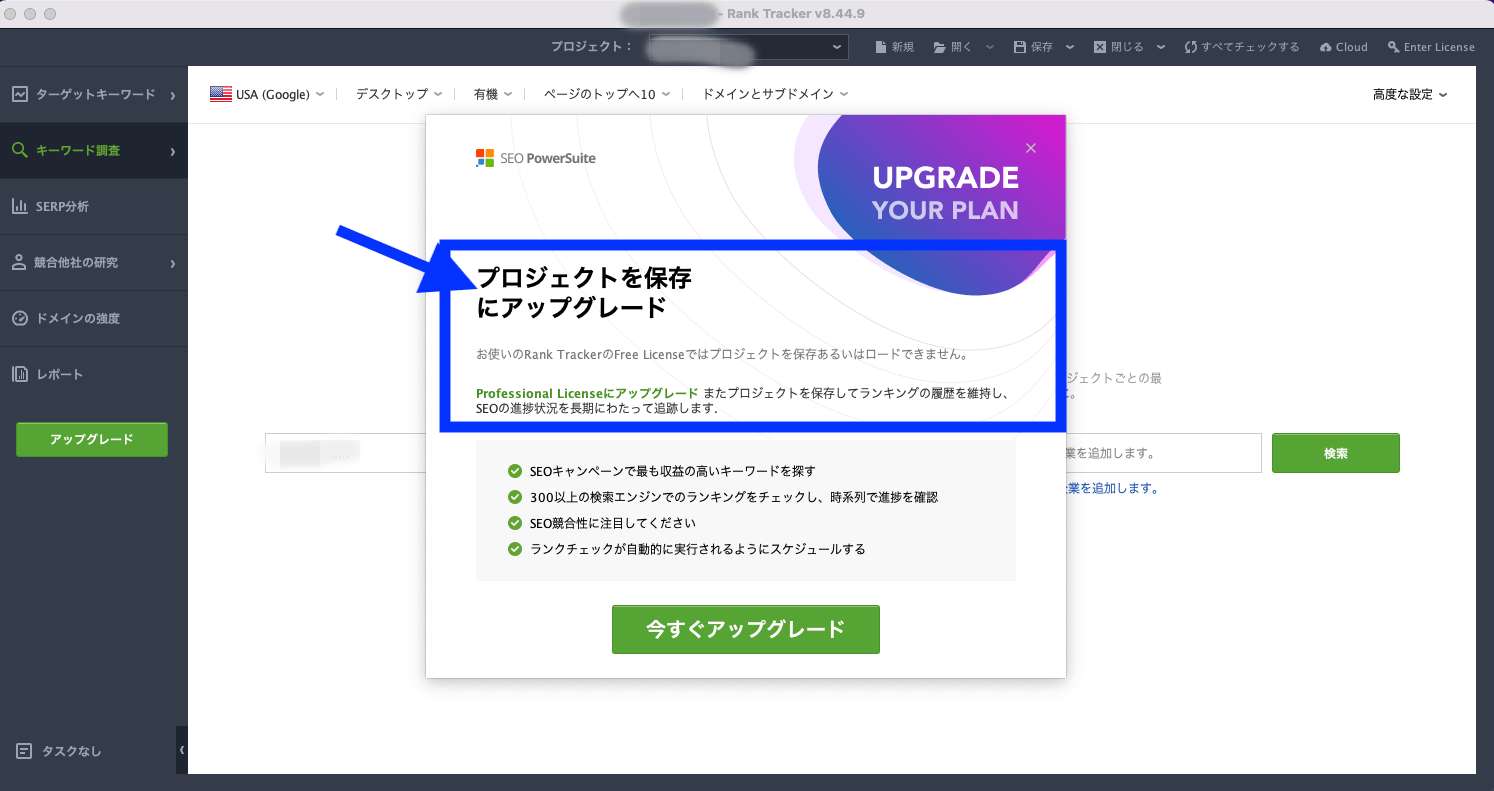Click the UPGRADE YOUR PLAN banner text
1494x791 pixels.
pyautogui.click(x=945, y=194)
